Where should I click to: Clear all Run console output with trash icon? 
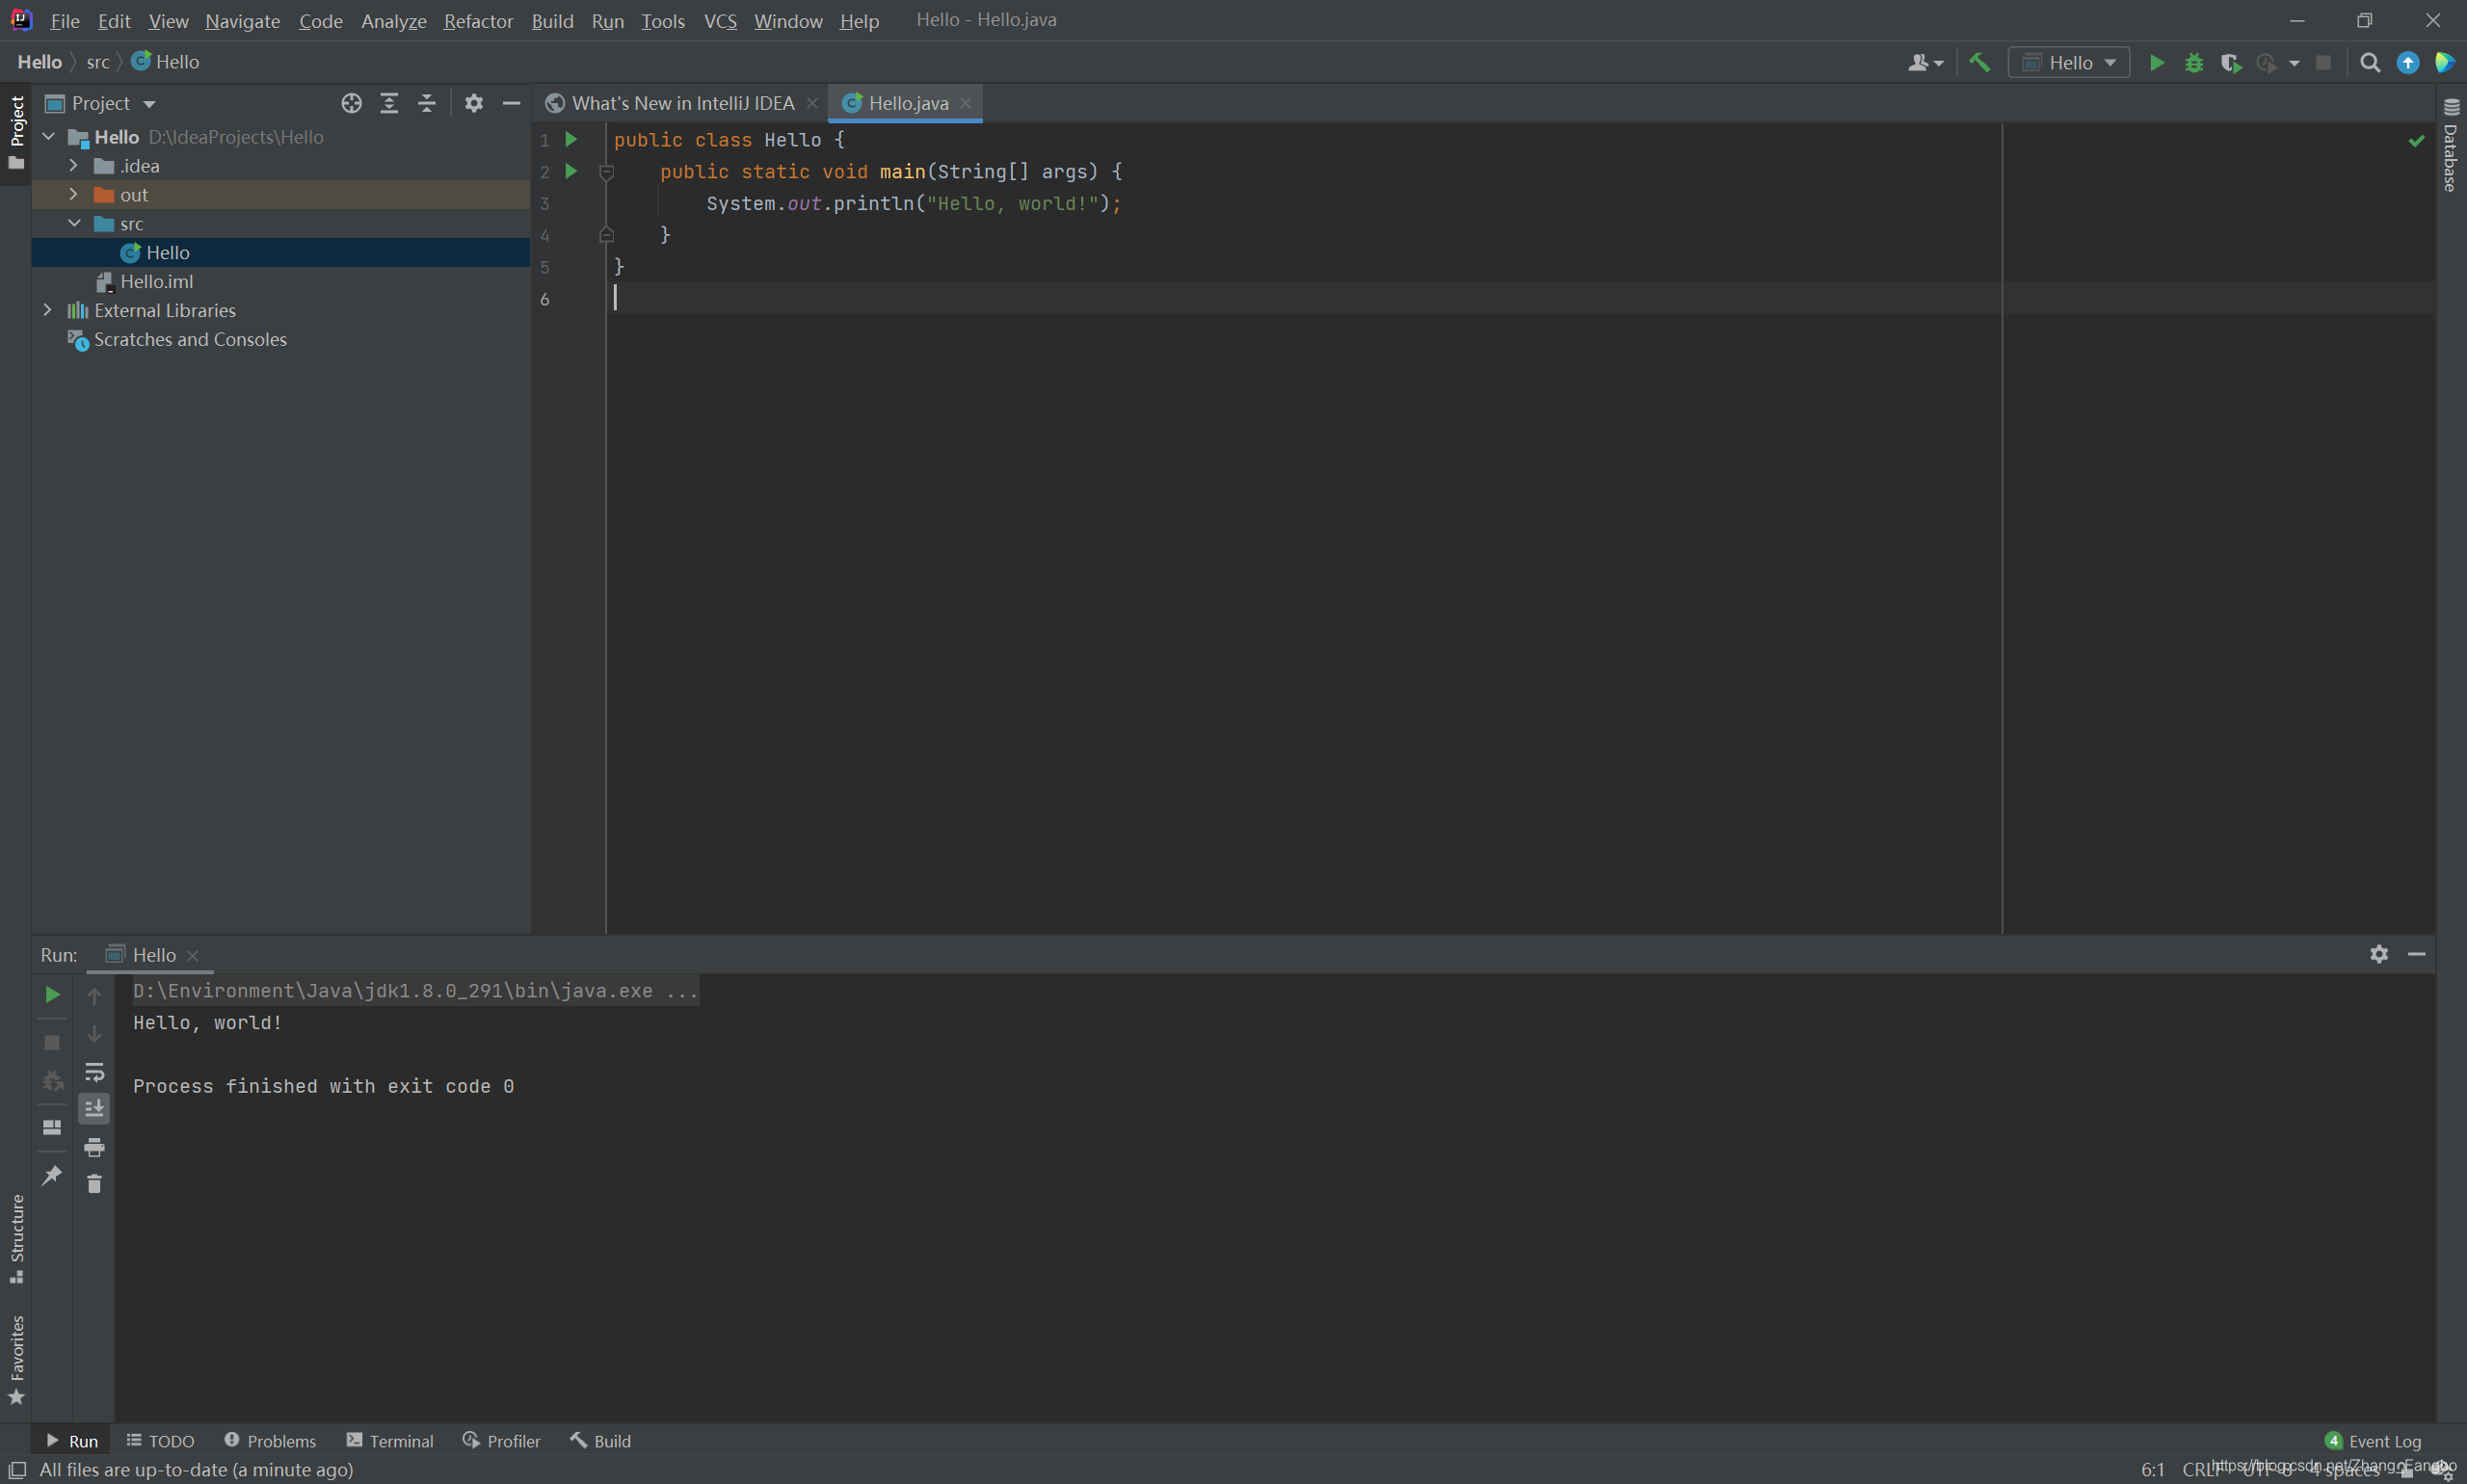(94, 1184)
